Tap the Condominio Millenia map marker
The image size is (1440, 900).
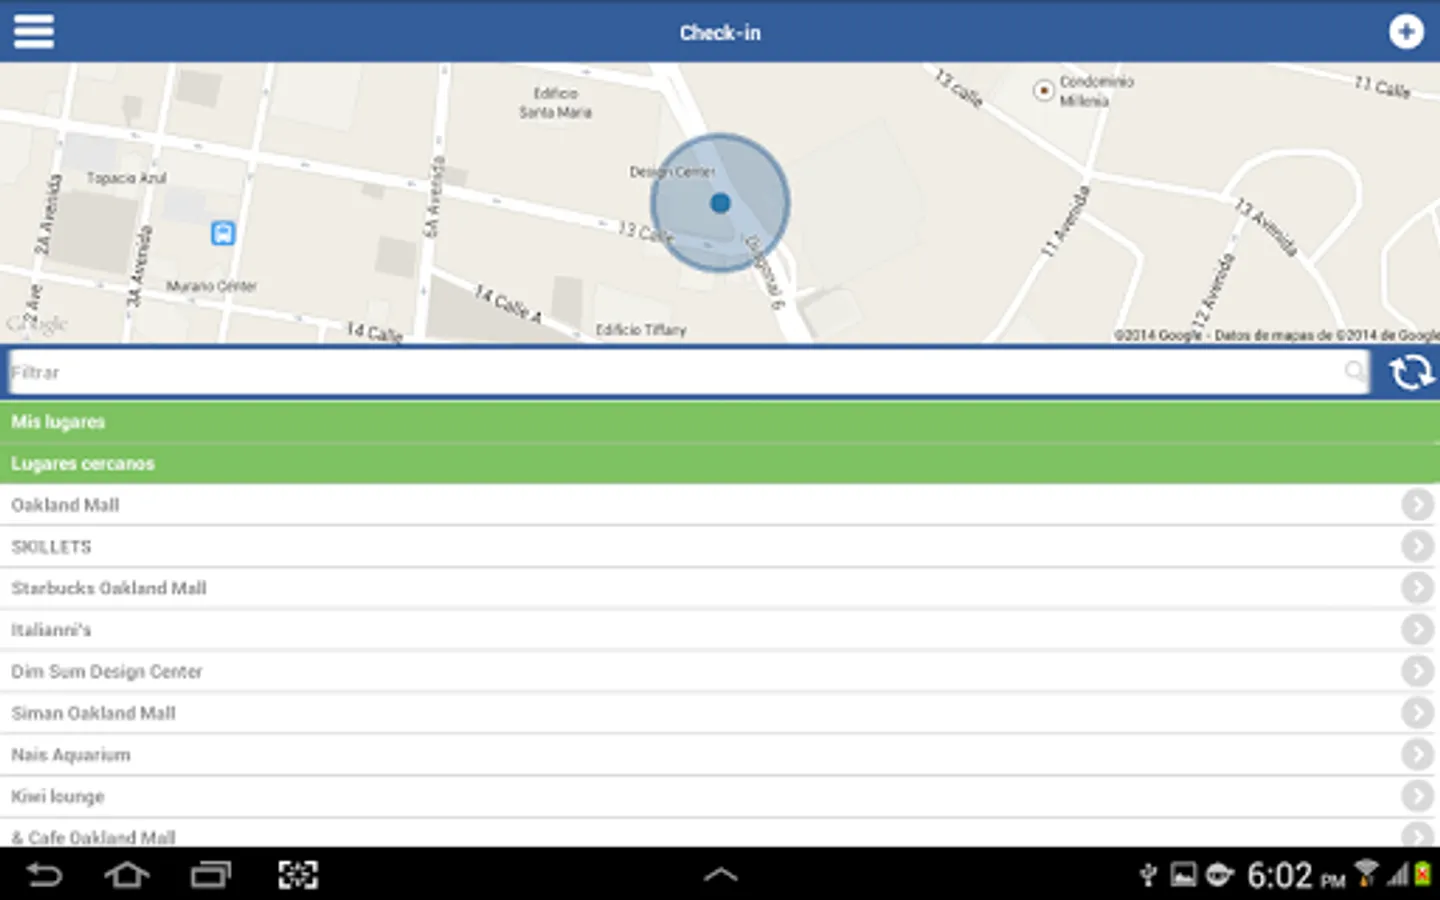[1043, 90]
